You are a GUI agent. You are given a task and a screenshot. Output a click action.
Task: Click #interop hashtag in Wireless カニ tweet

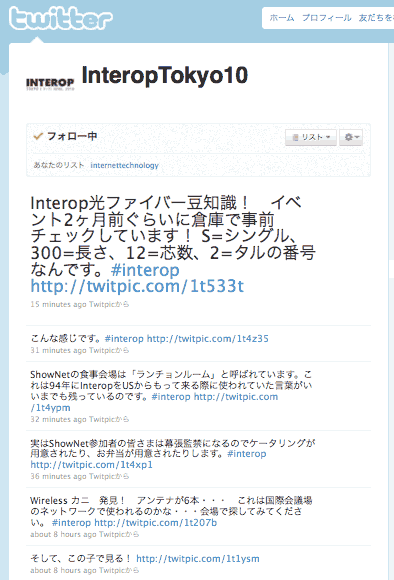[71, 522]
